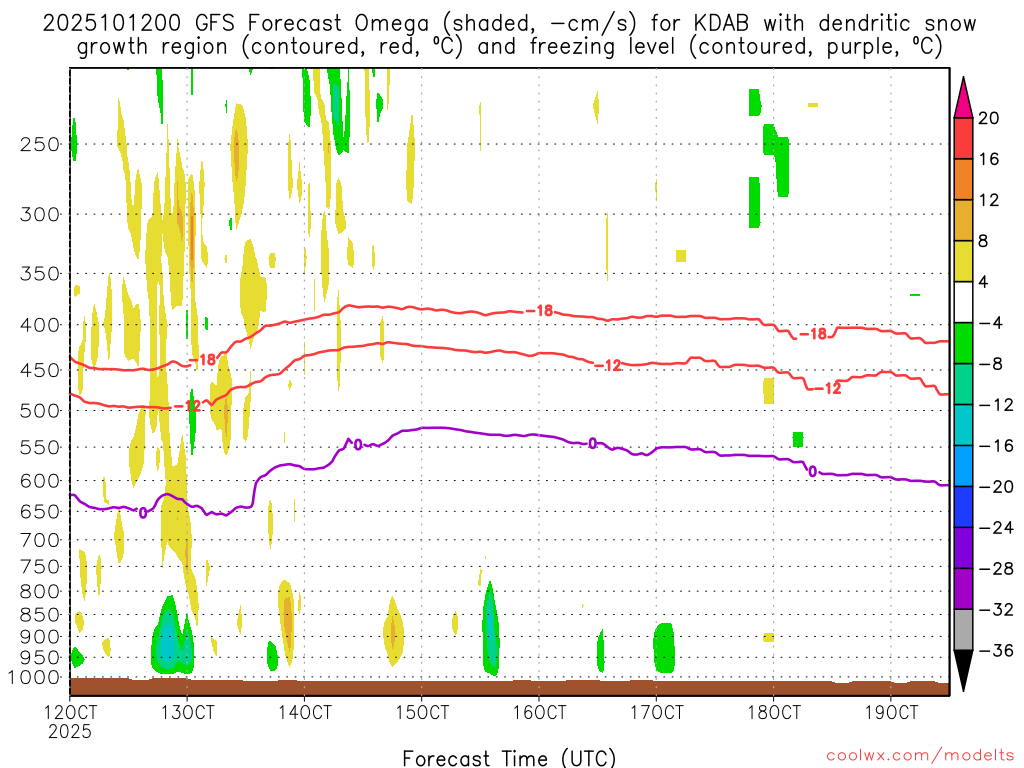Click the -12 contour label near 185CT
The image size is (1024, 768).
point(828,389)
